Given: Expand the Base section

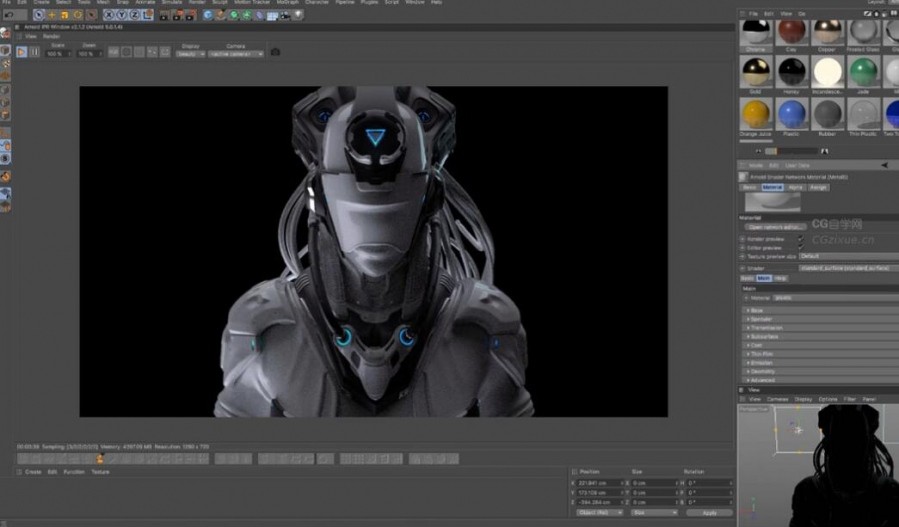Looking at the screenshot, I should 821,310.
